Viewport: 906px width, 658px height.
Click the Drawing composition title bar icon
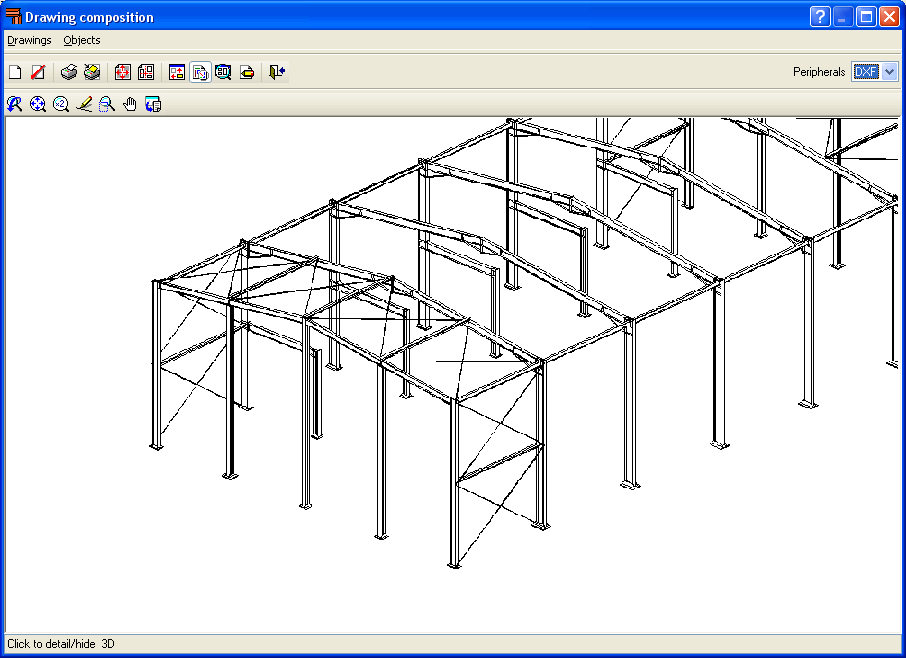13,17
